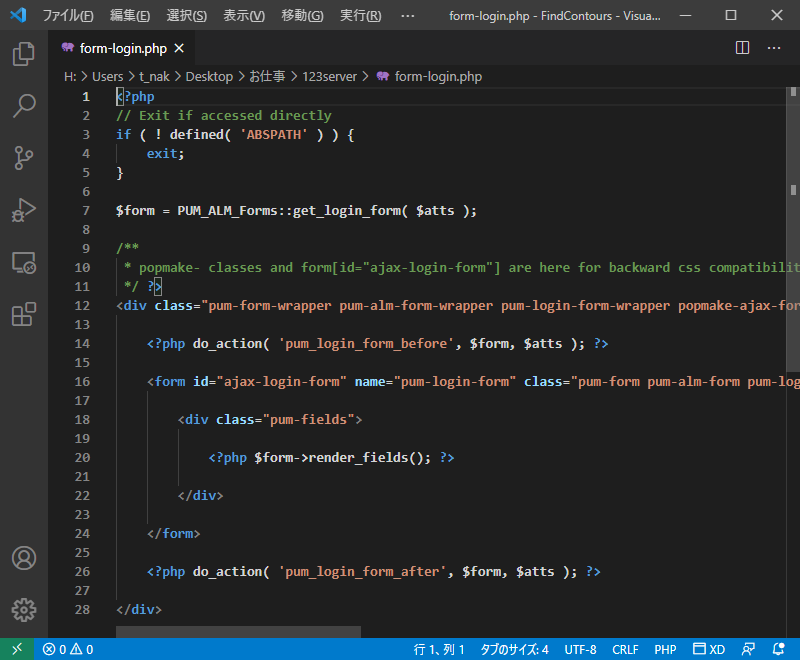Open the 移動(G) menu
The width and height of the screenshot is (800, 660).
click(302, 15)
